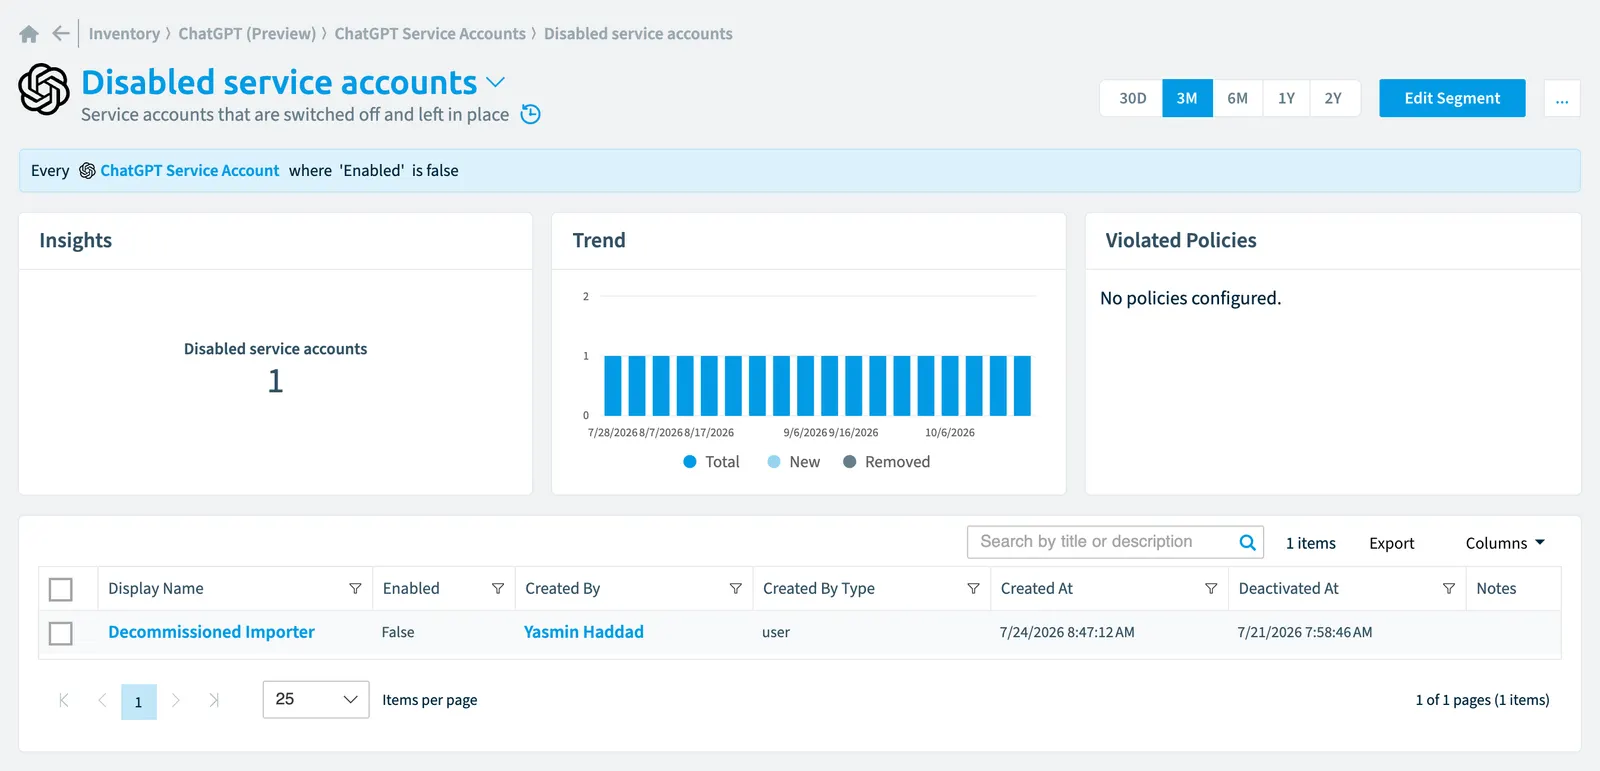Click the ChatGPT icon in the query bar

click(87, 171)
